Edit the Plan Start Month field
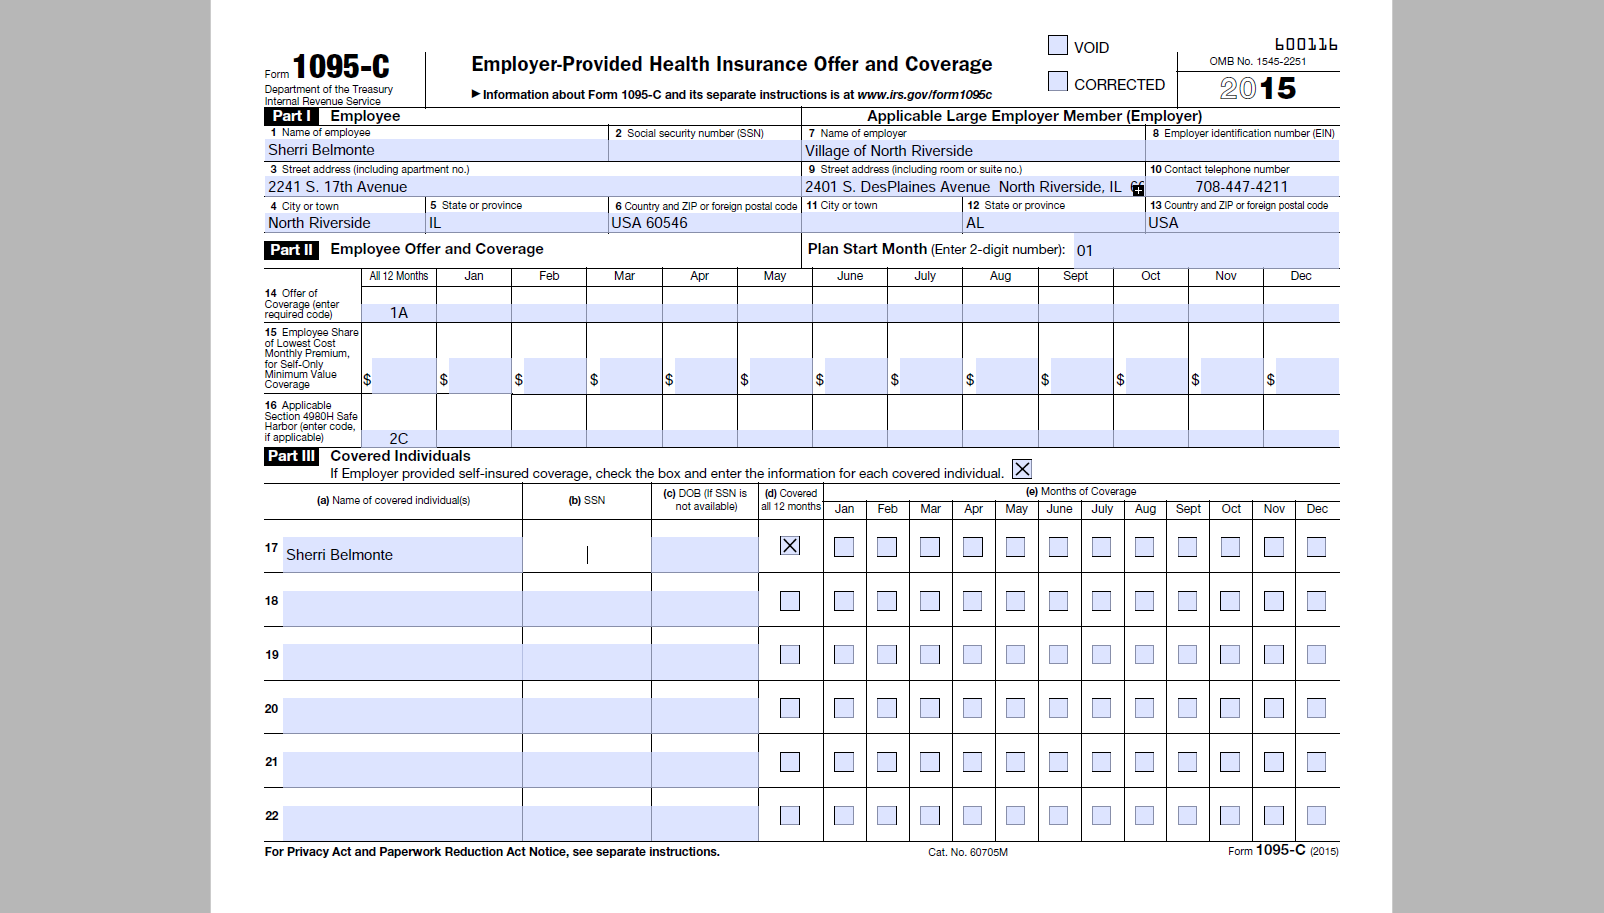The height and width of the screenshot is (913, 1604). coord(1204,250)
